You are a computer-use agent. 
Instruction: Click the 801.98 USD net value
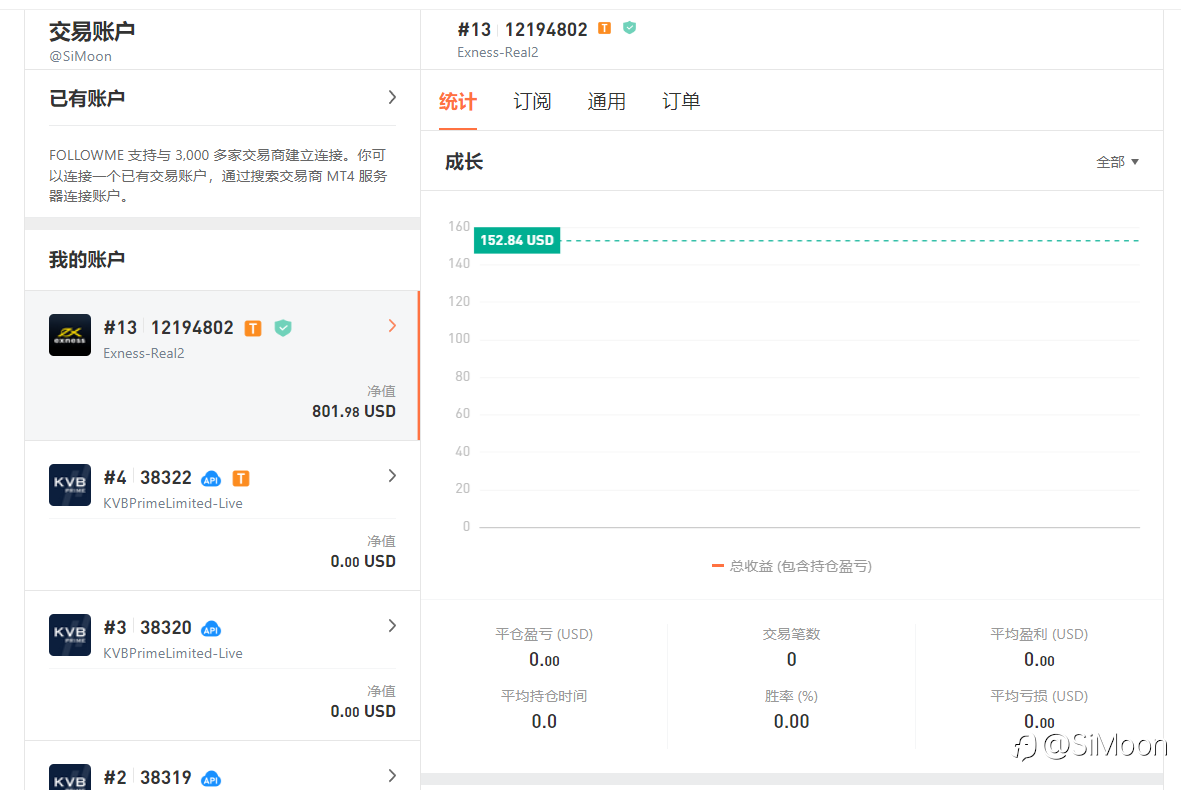tap(354, 411)
